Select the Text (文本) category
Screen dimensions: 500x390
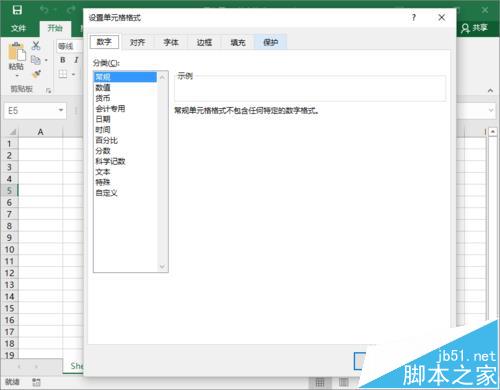click(125, 172)
